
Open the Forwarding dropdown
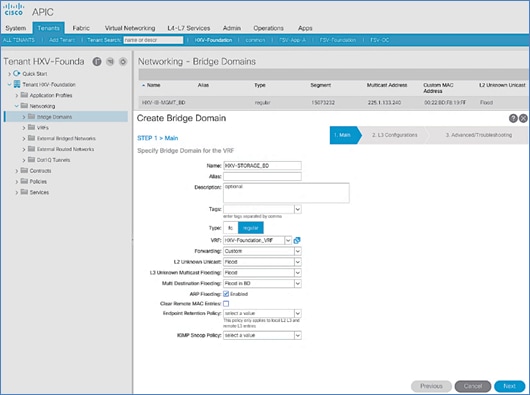pos(298,251)
